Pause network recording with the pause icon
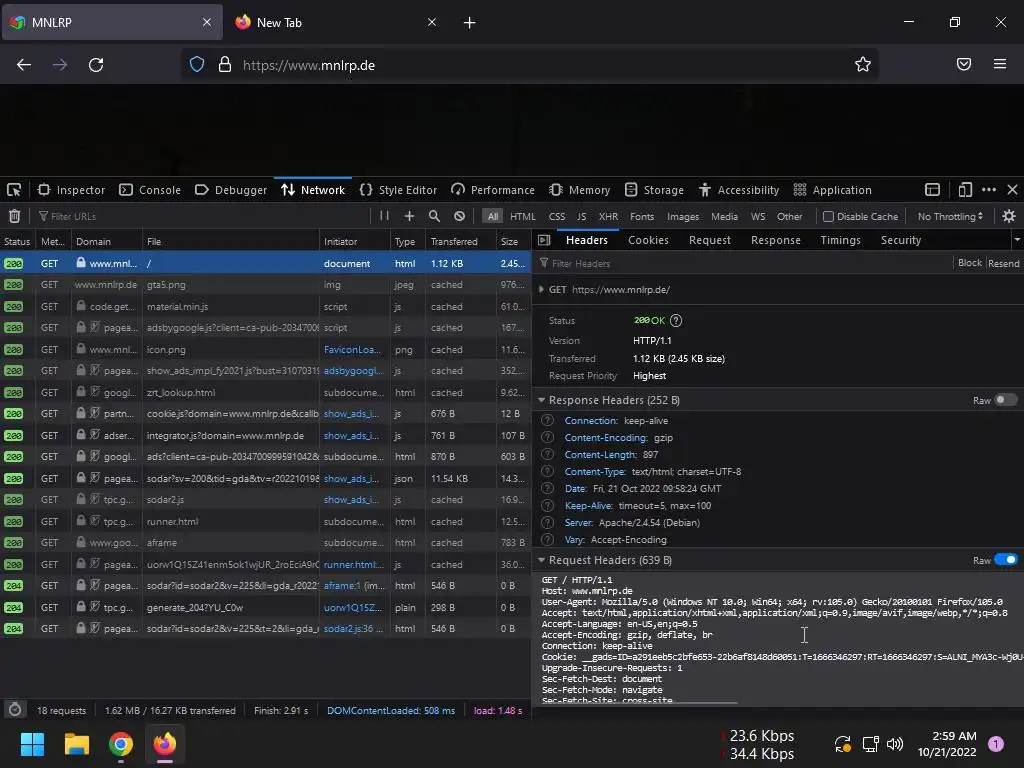 pos(385,216)
